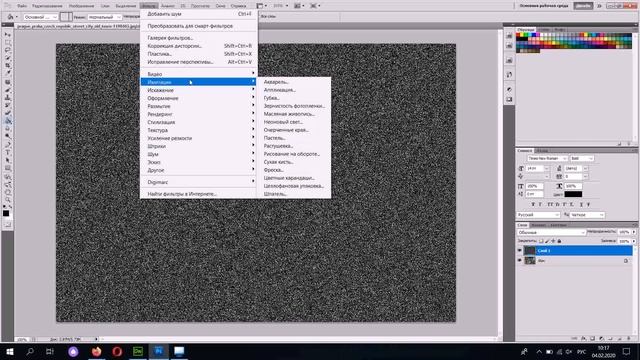Image resolution: width=640 pixels, height=360 pixels.
Task: Select the Horizontal Type tool
Action: (7, 152)
